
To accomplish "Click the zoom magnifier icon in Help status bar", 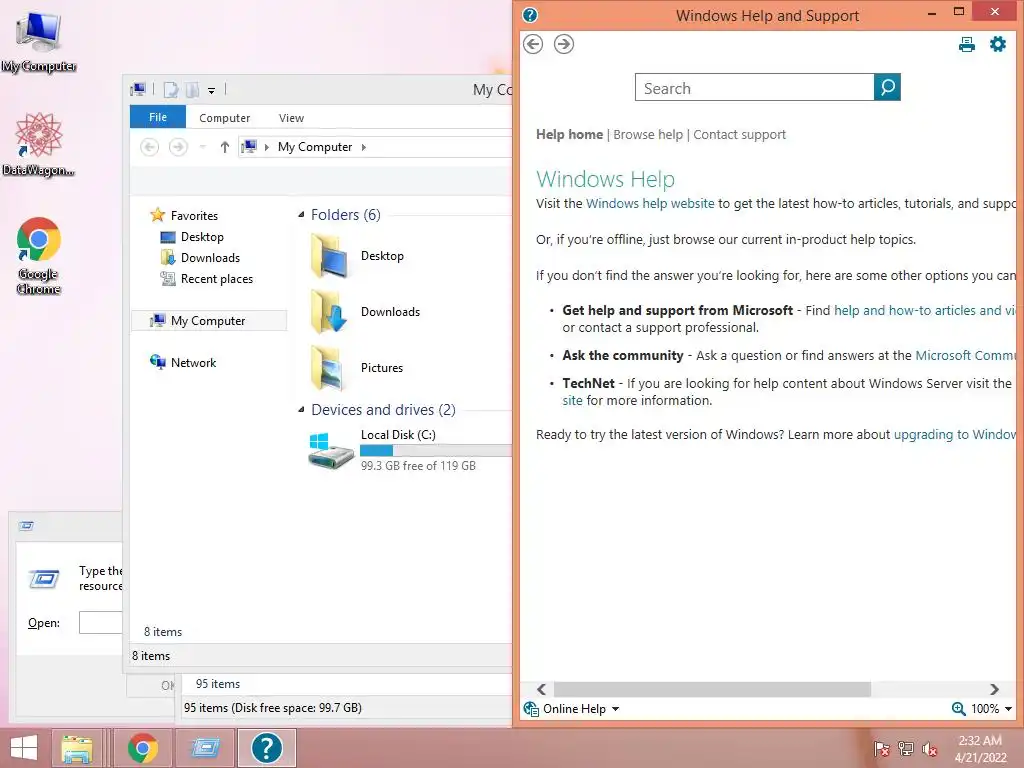I will [x=959, y=709].
